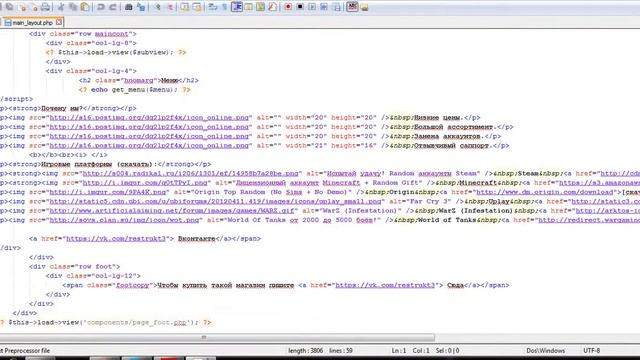
Task: Click the Undo arrow icon
Action: (100, 7)
